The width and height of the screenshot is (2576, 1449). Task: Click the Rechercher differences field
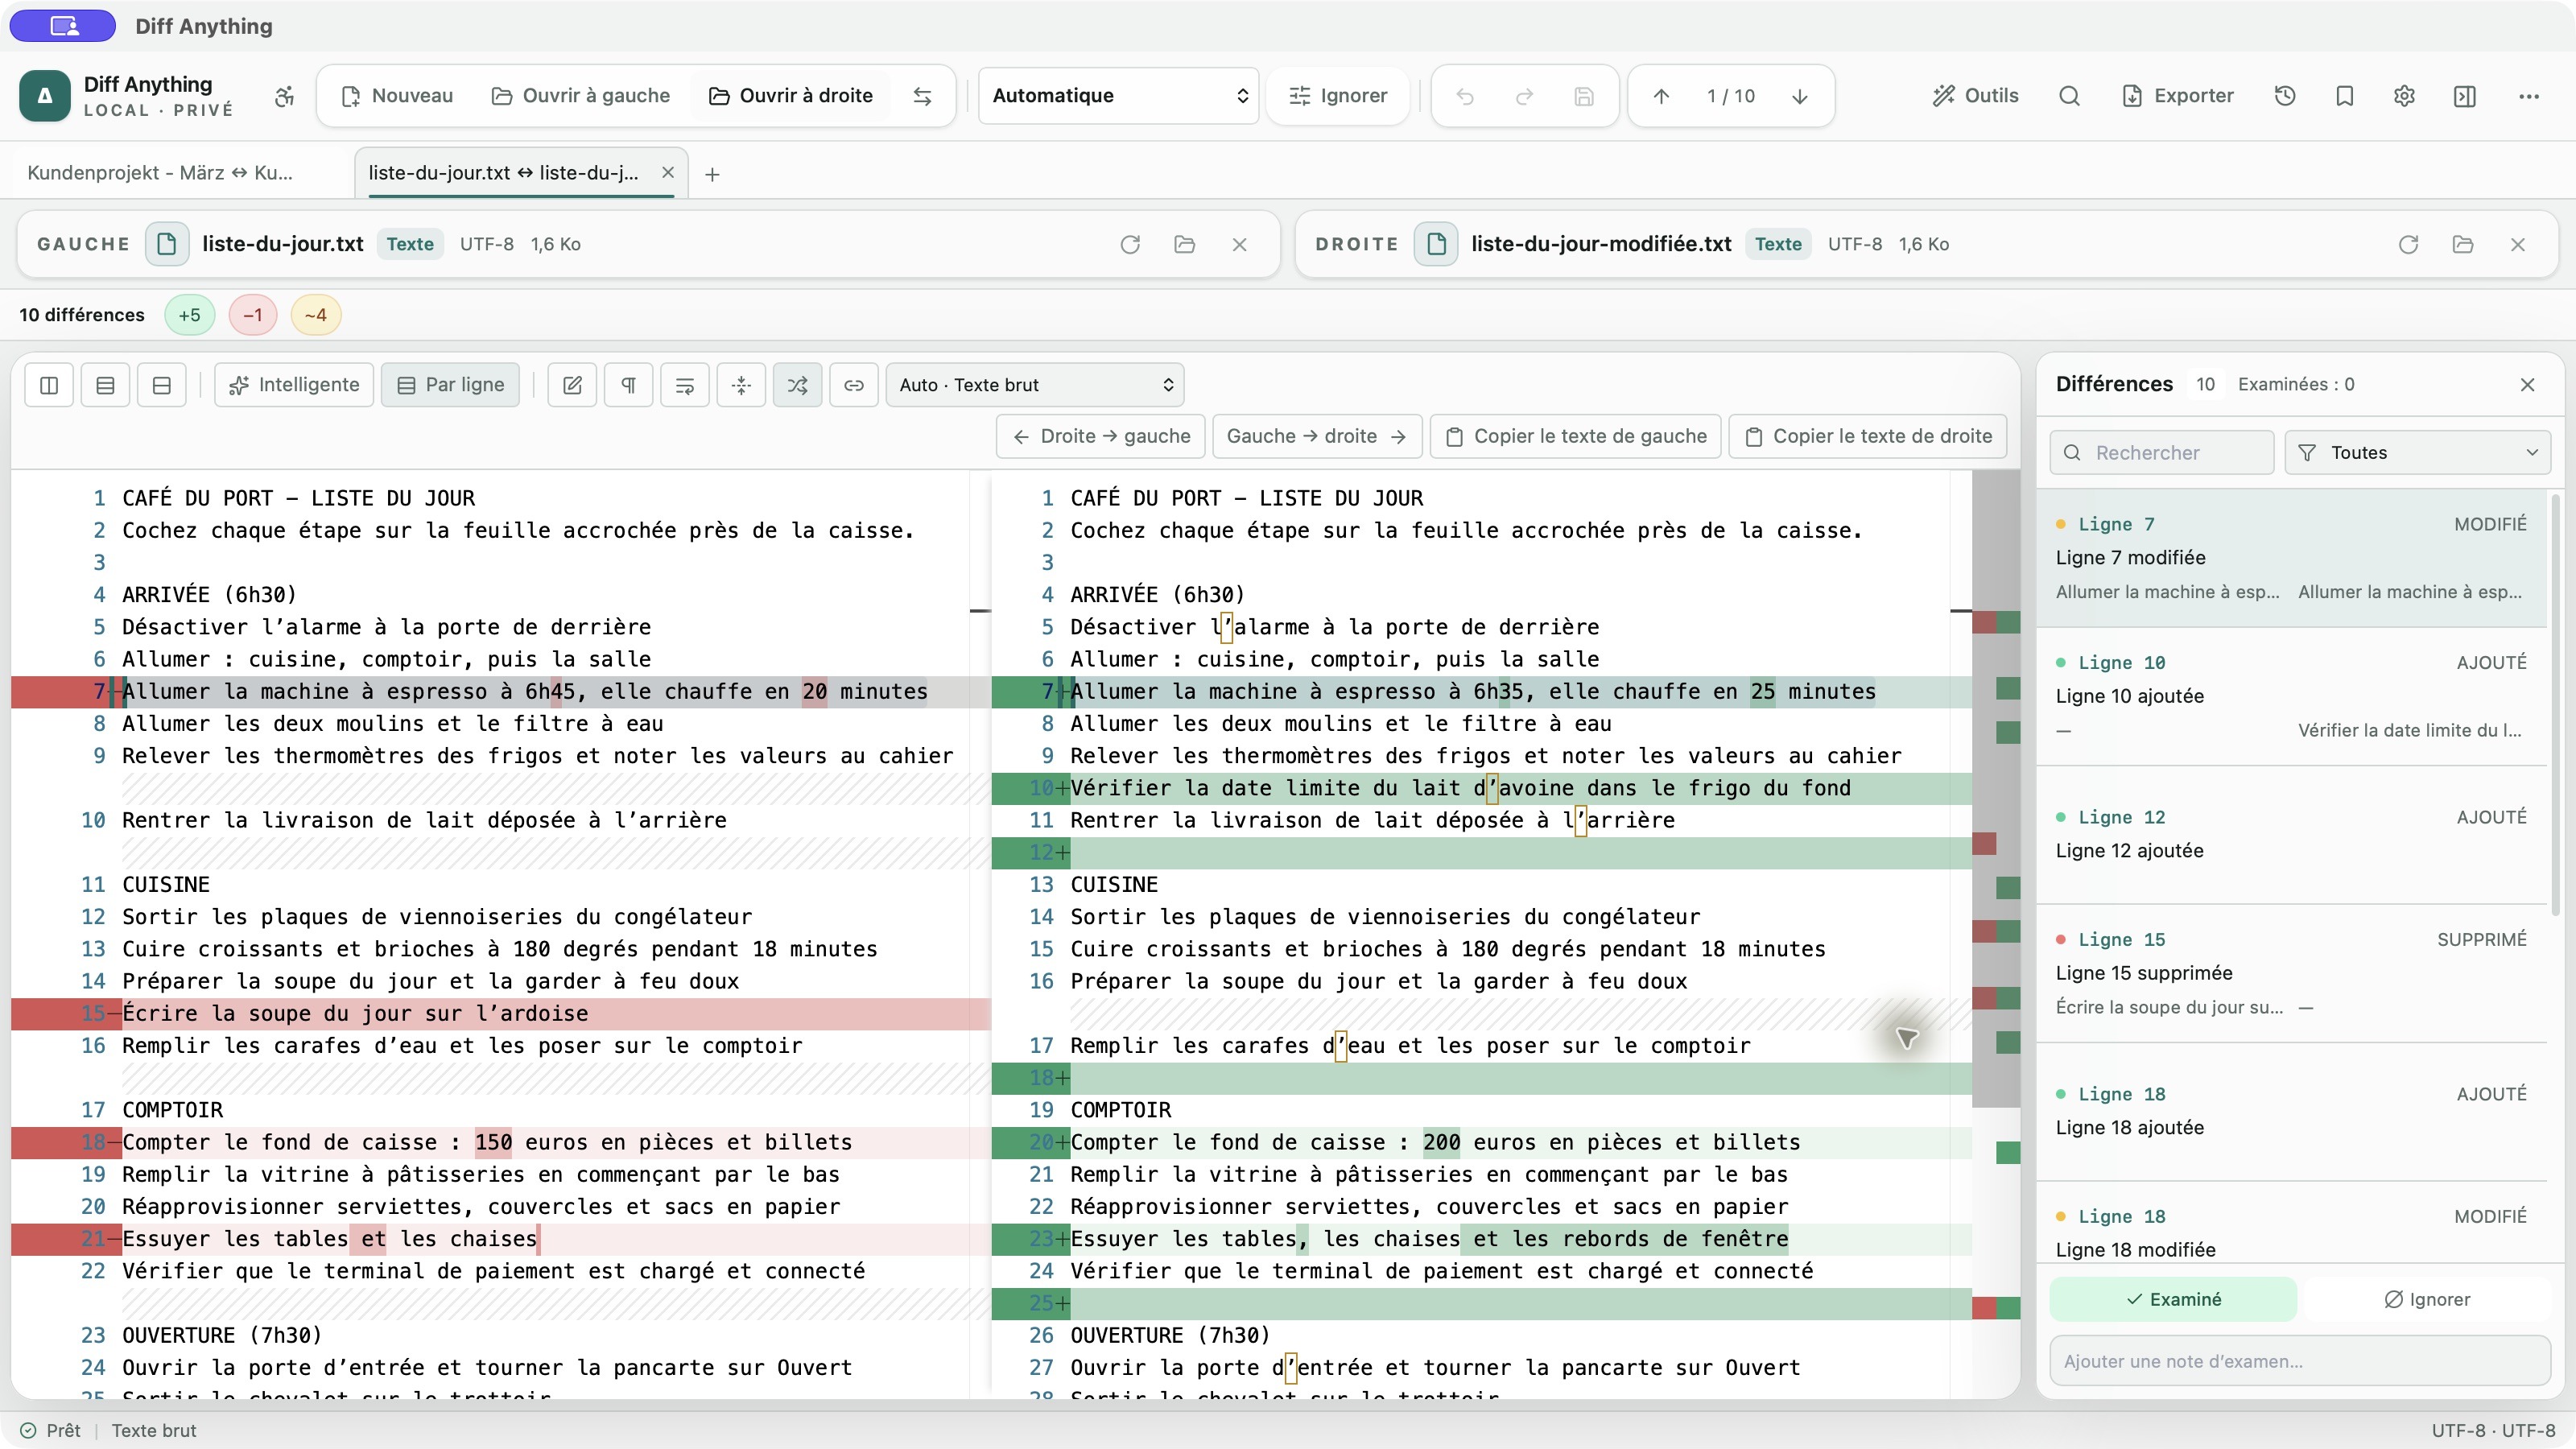pyautogui.click(x=2162, y=453)
